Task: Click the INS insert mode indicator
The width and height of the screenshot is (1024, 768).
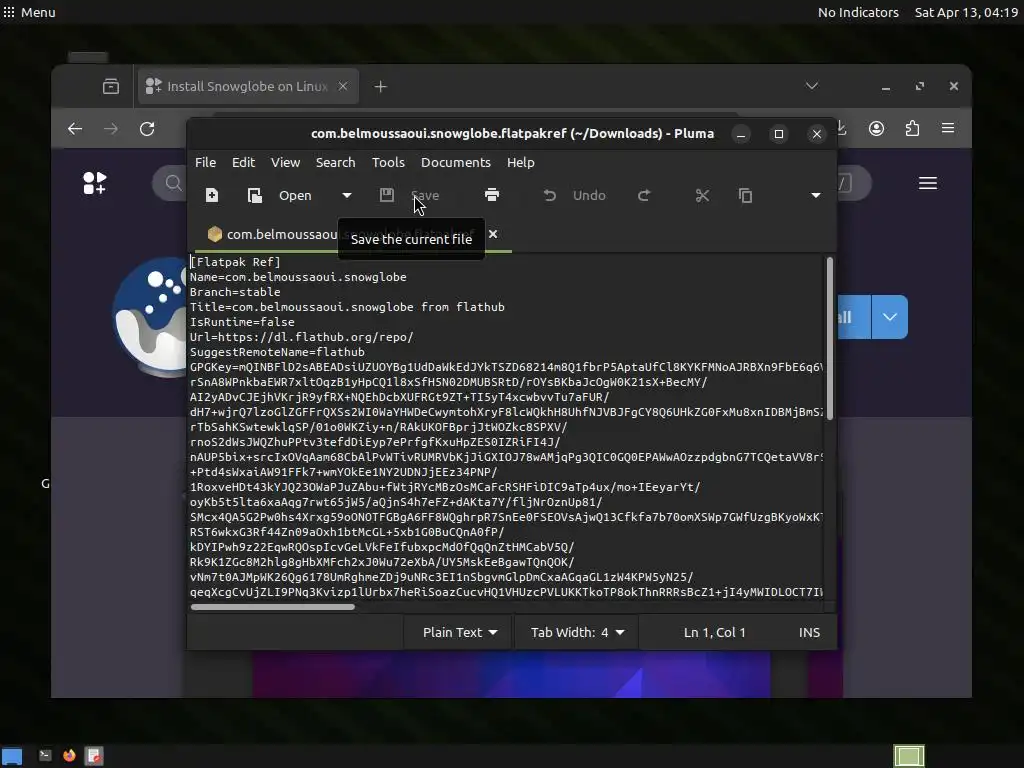Action: tap(809, 632)
